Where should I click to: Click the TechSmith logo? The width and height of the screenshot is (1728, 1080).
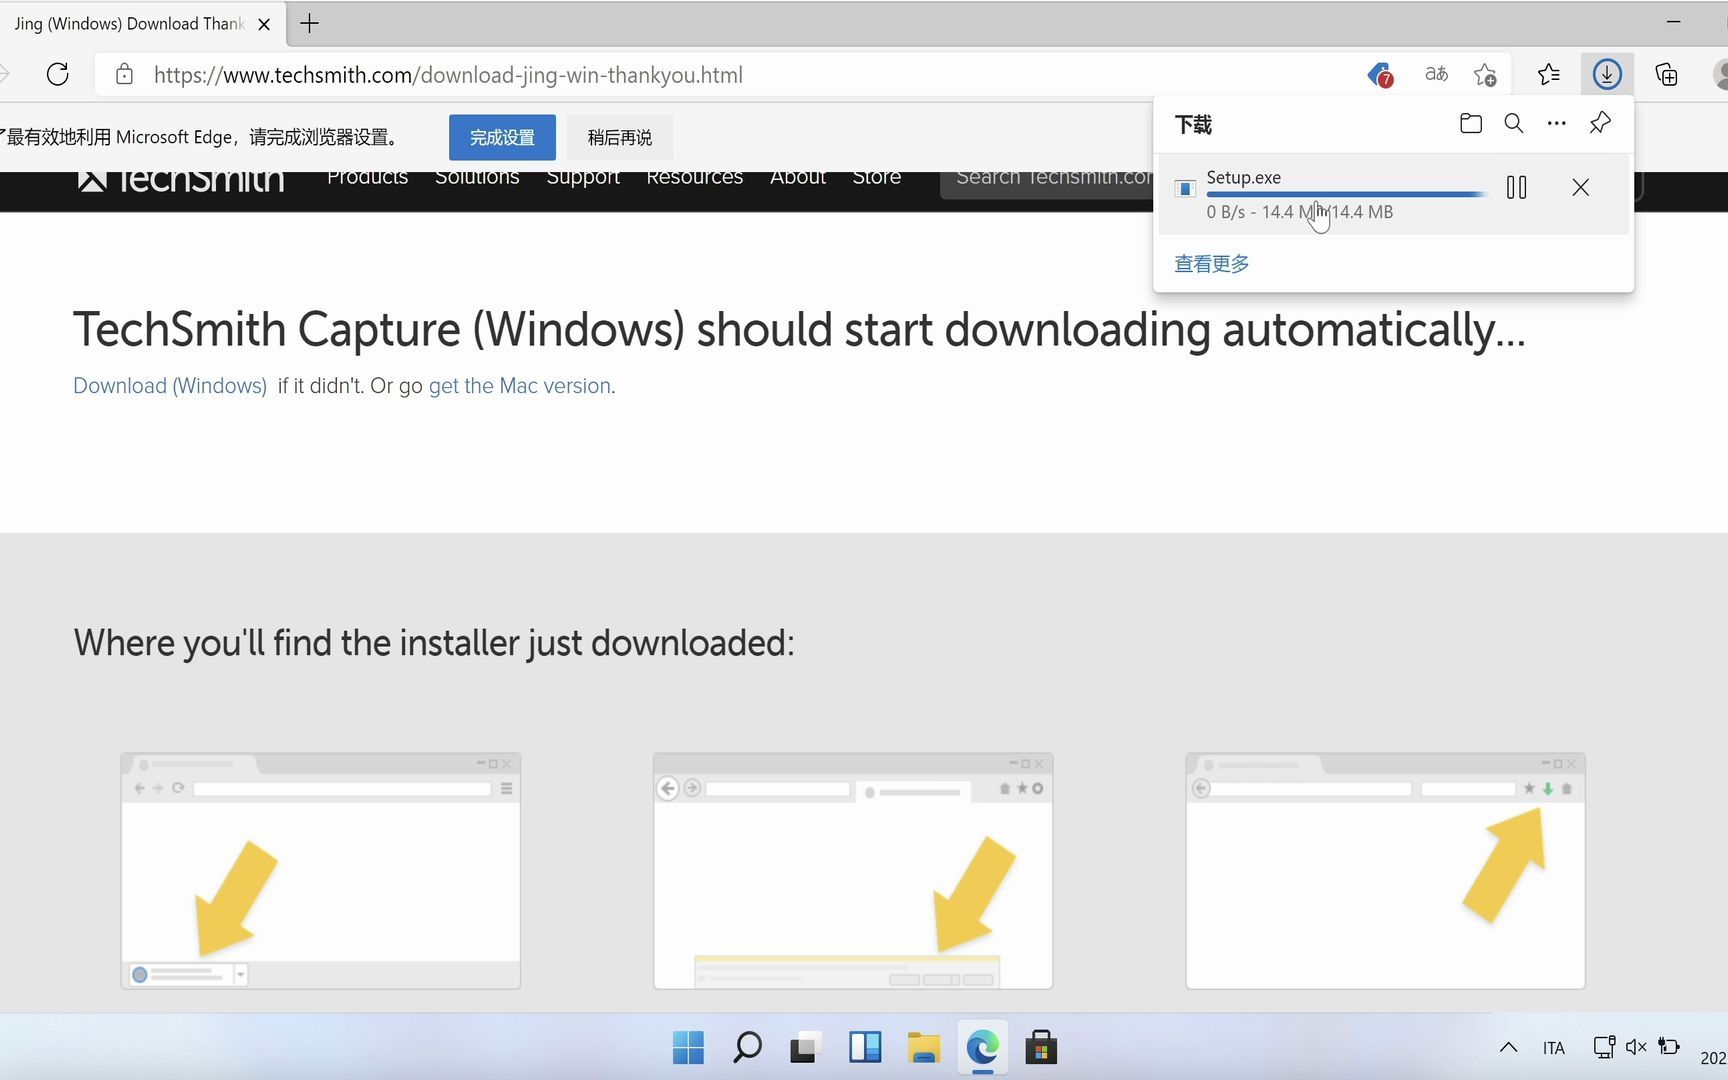tap(181, 180)
